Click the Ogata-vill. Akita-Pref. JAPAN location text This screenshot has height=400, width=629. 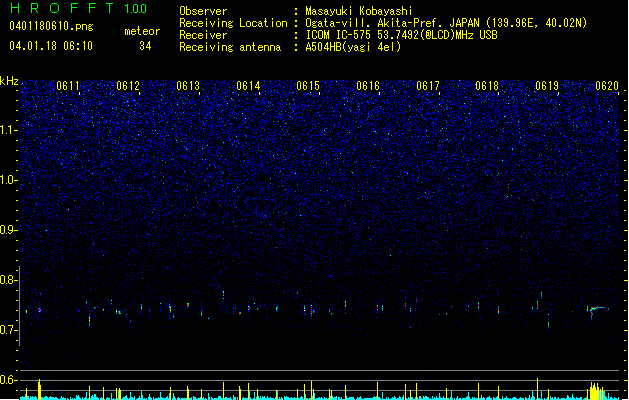[x=446, y=23]
